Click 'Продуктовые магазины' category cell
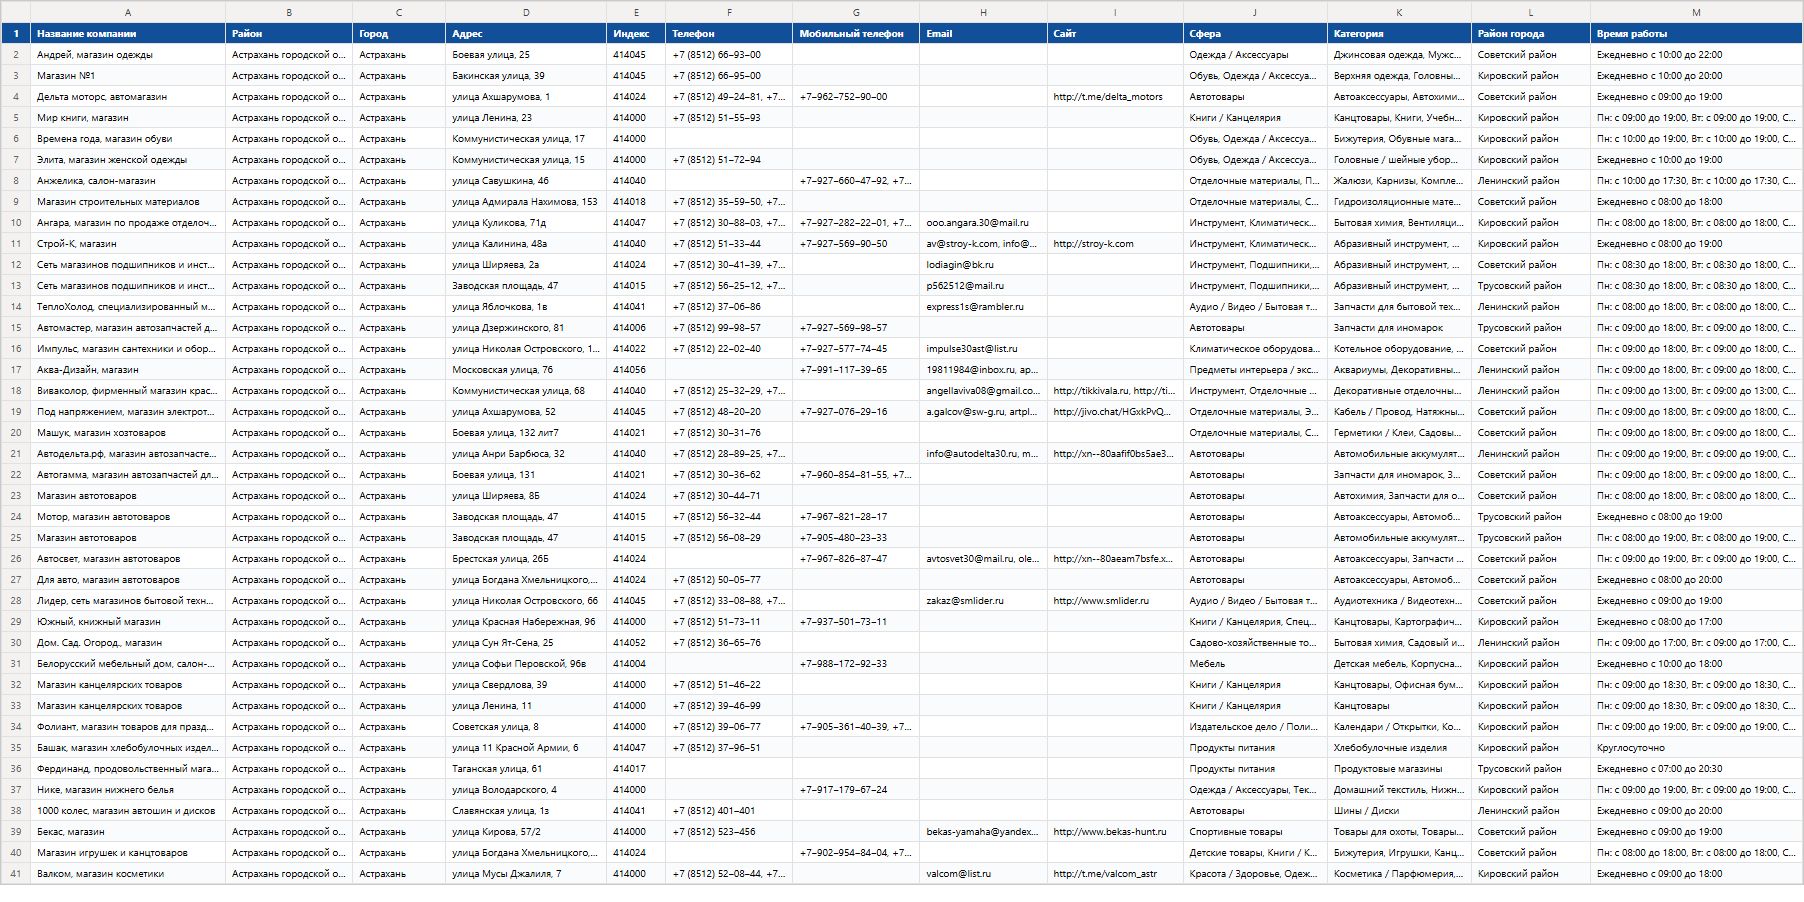 point(1399,769)
